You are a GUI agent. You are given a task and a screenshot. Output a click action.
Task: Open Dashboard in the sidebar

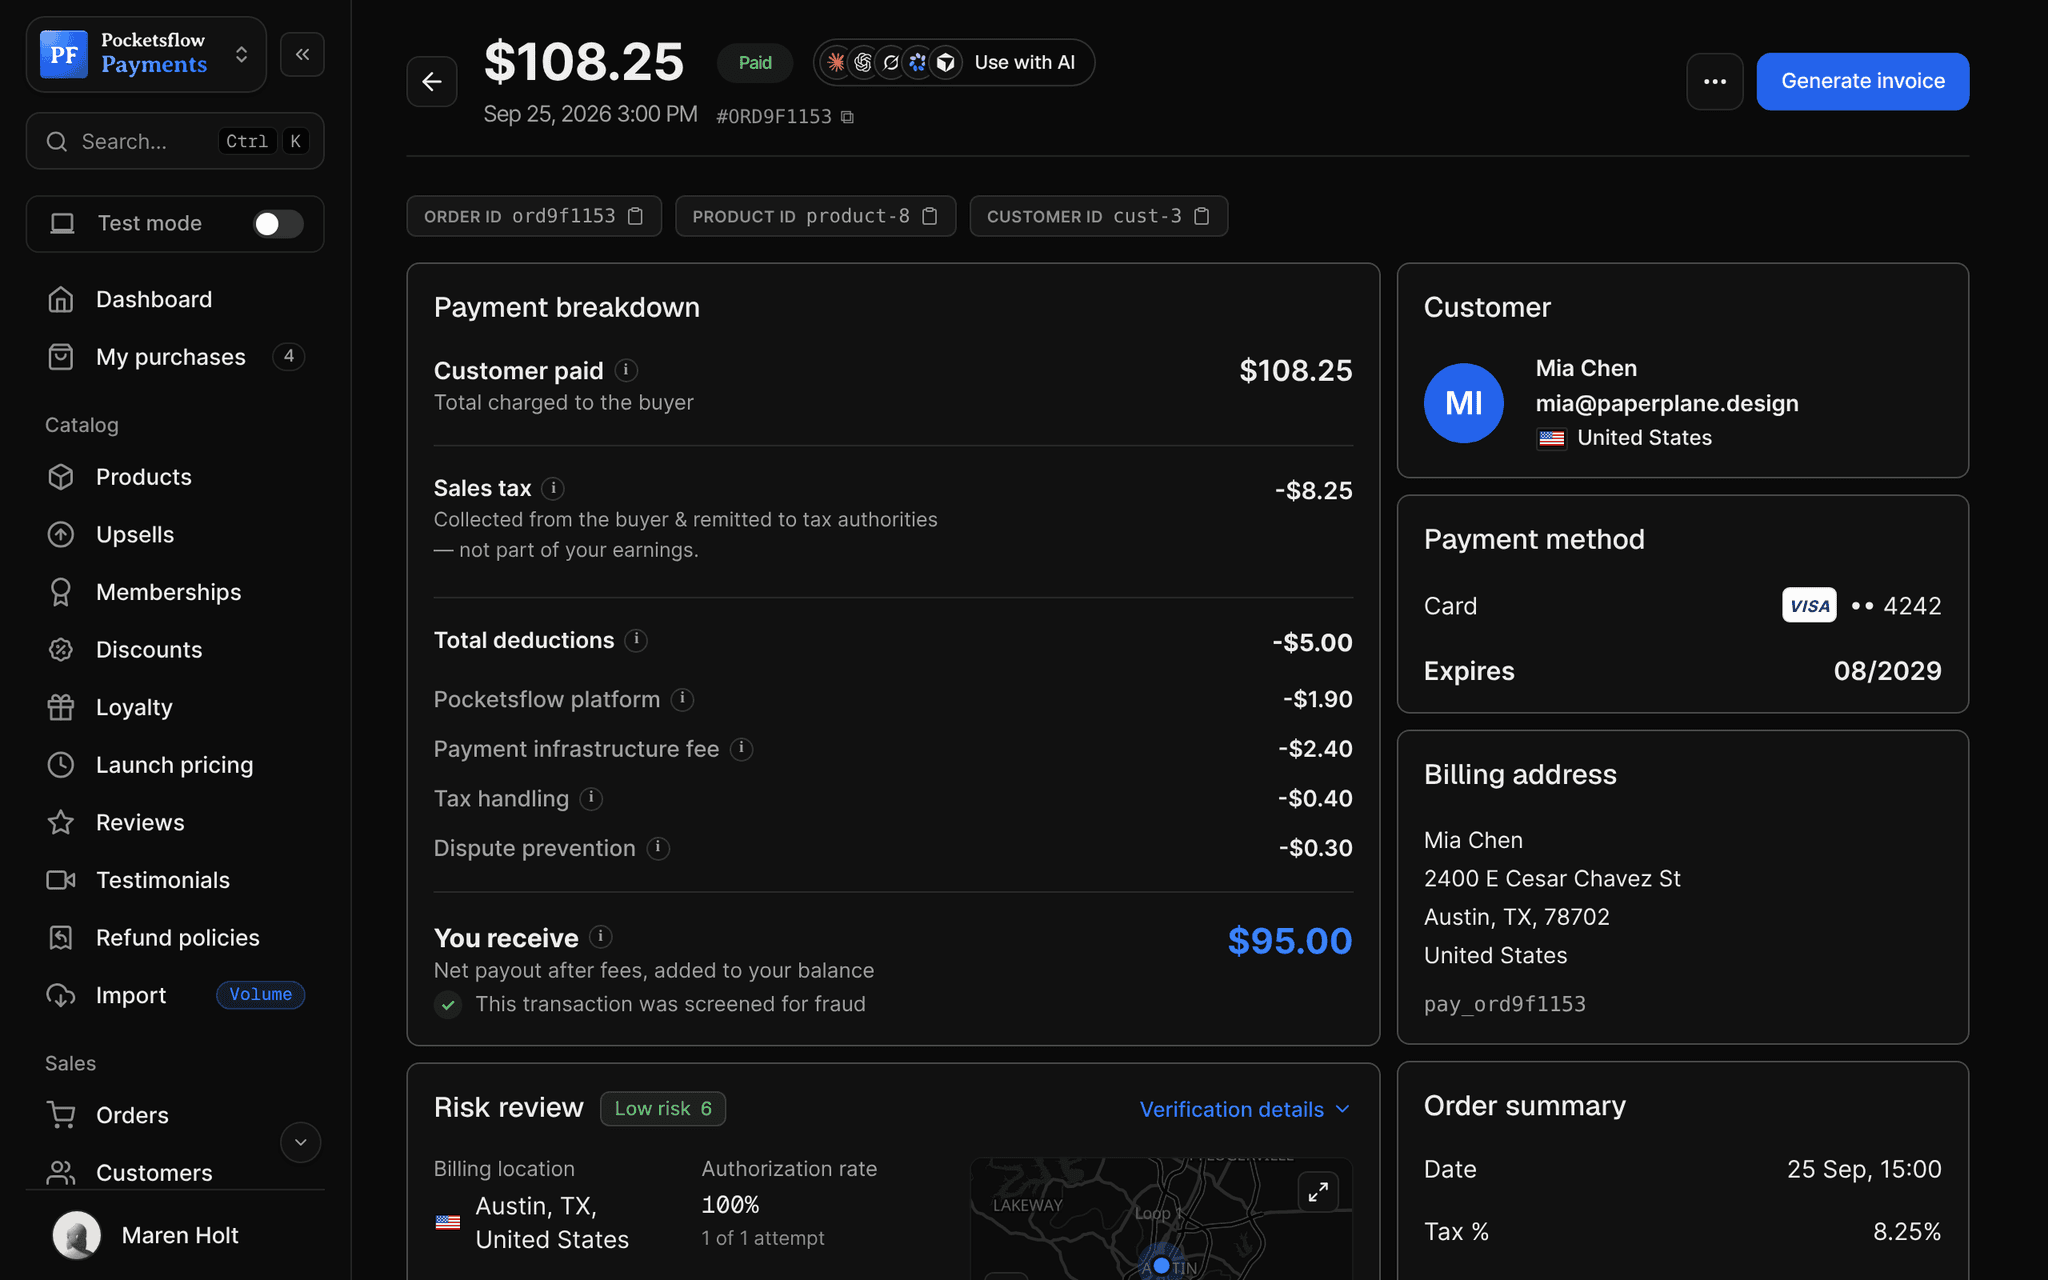click(x=175, y=299)
